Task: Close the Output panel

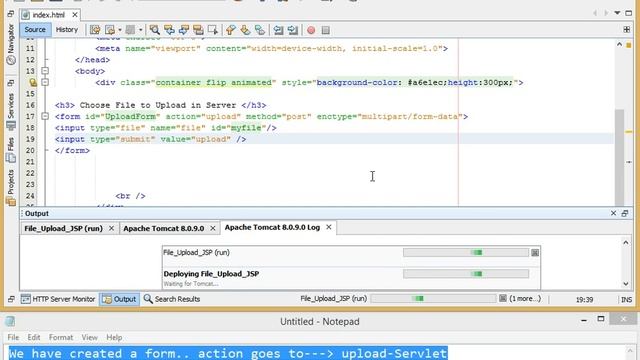Action: (x=613, y=213)
